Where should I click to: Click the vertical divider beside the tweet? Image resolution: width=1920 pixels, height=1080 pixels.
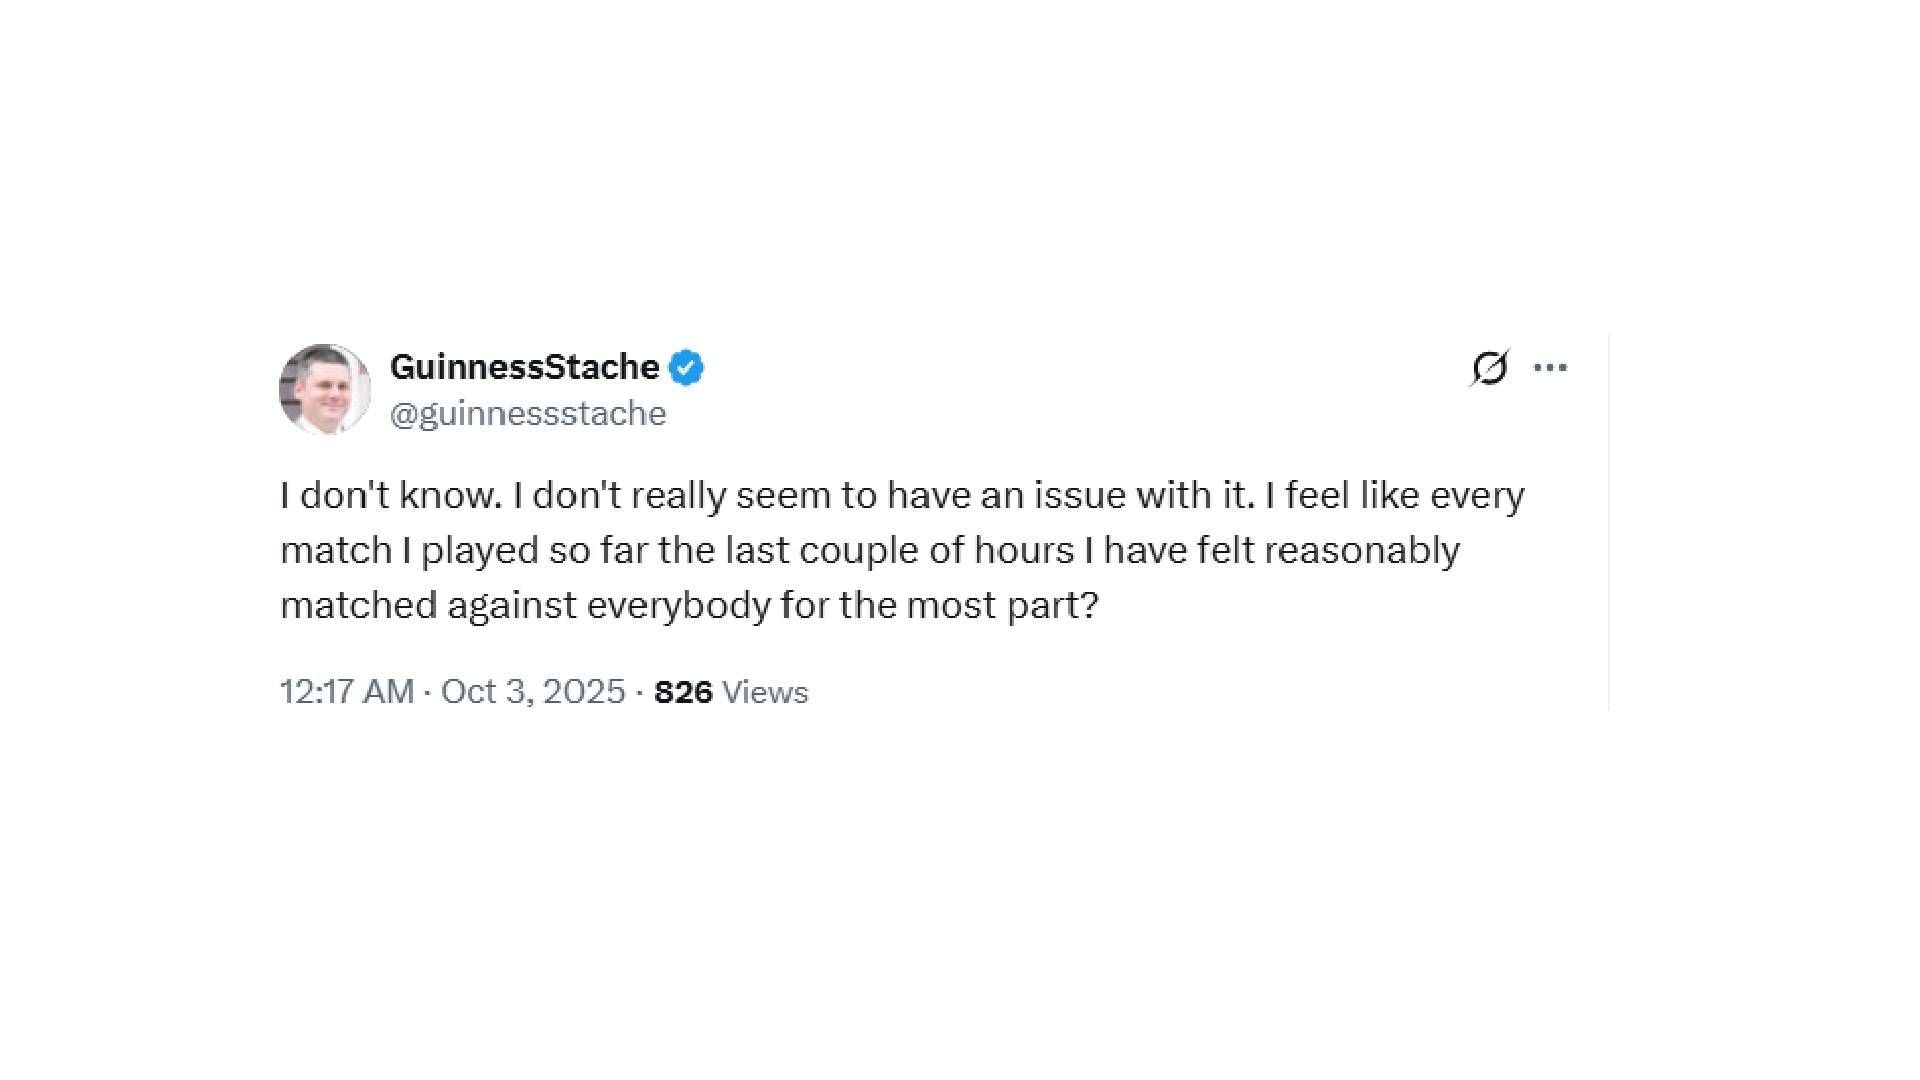point(1609,522)
